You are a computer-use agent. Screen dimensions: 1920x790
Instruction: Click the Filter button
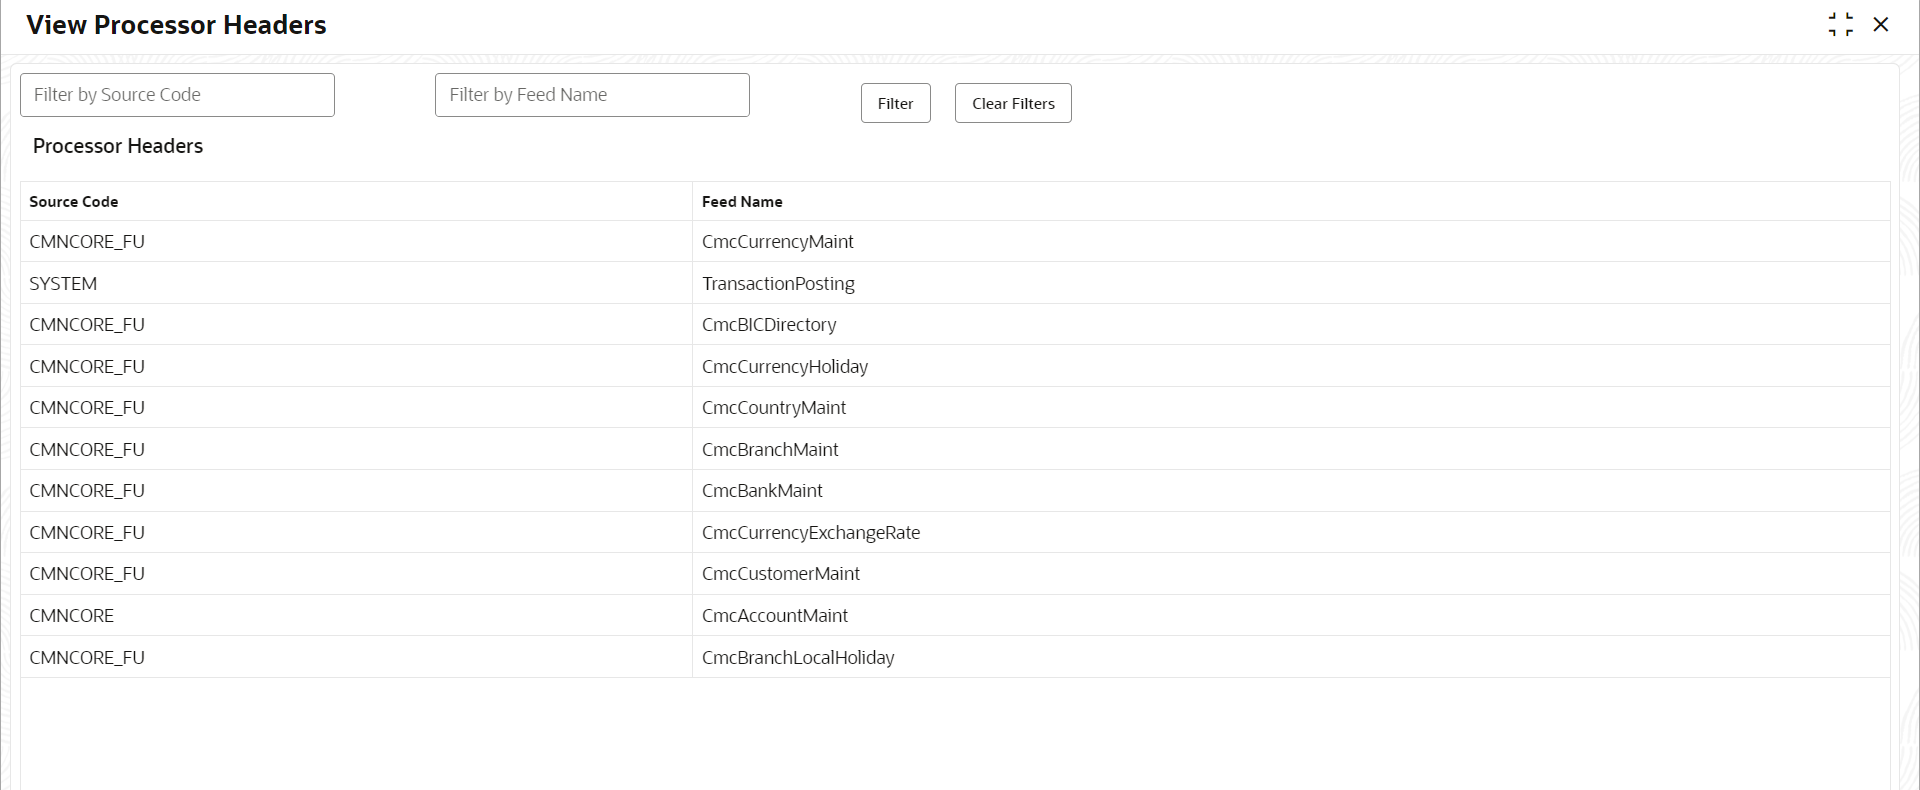(896, 103)
